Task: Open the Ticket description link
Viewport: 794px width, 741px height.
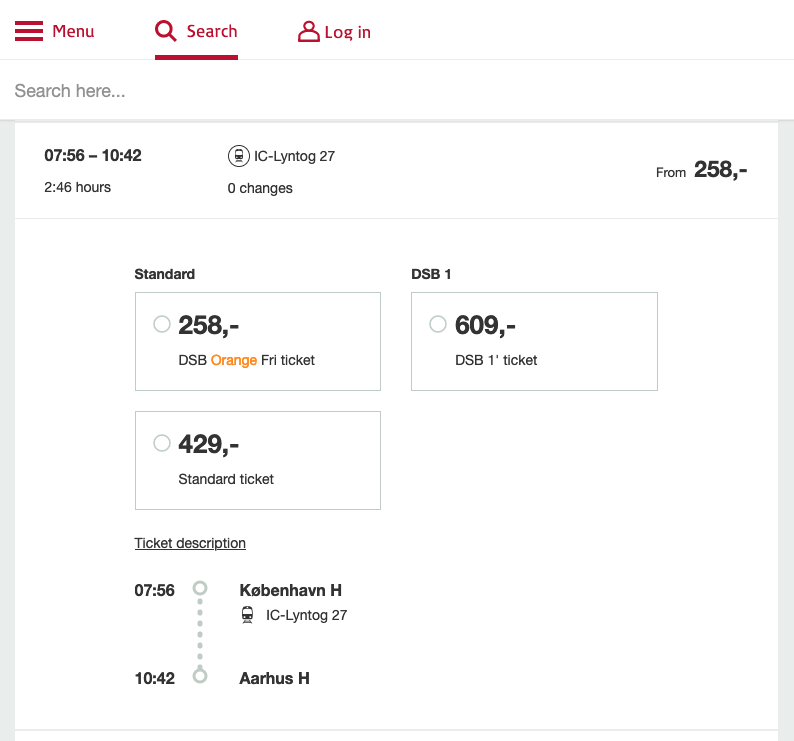Action: click(x=190, y=543)
